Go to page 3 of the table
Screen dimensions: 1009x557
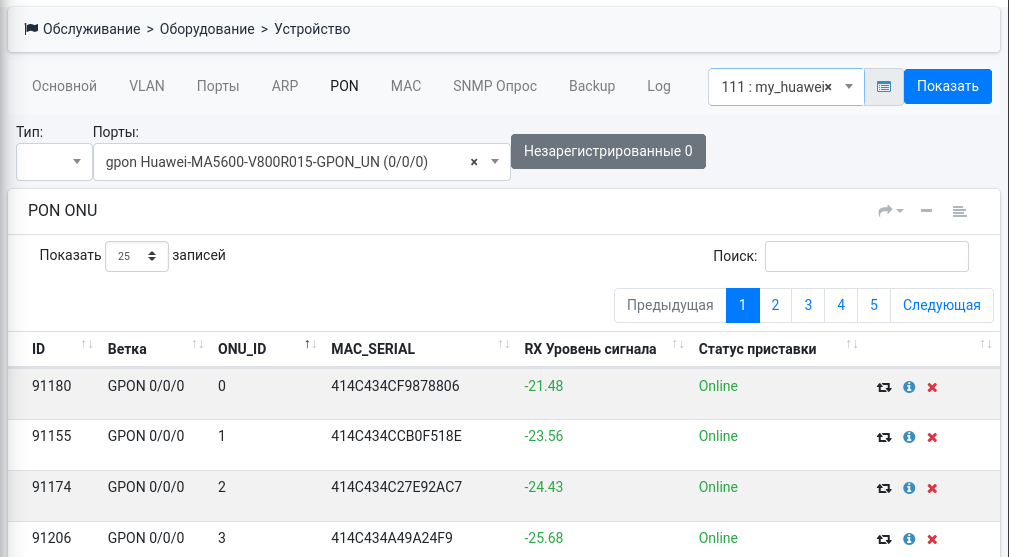click(x=808, y=306)
